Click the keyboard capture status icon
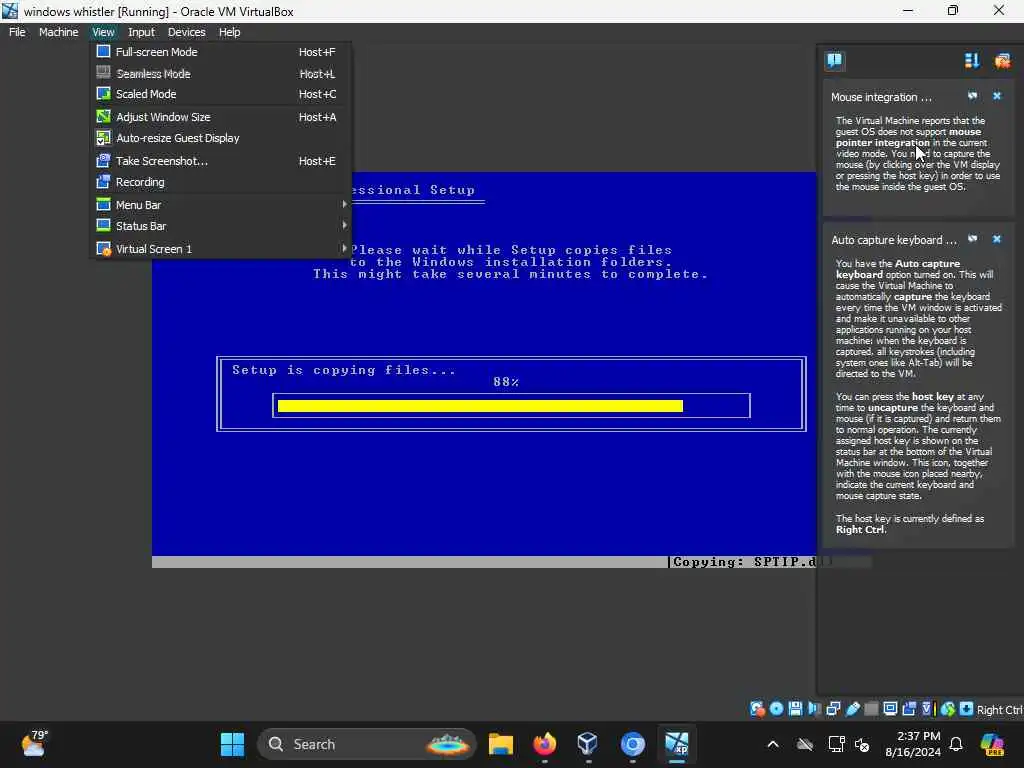The height and width of the screenshot is (768, 1024). [967, 709]
